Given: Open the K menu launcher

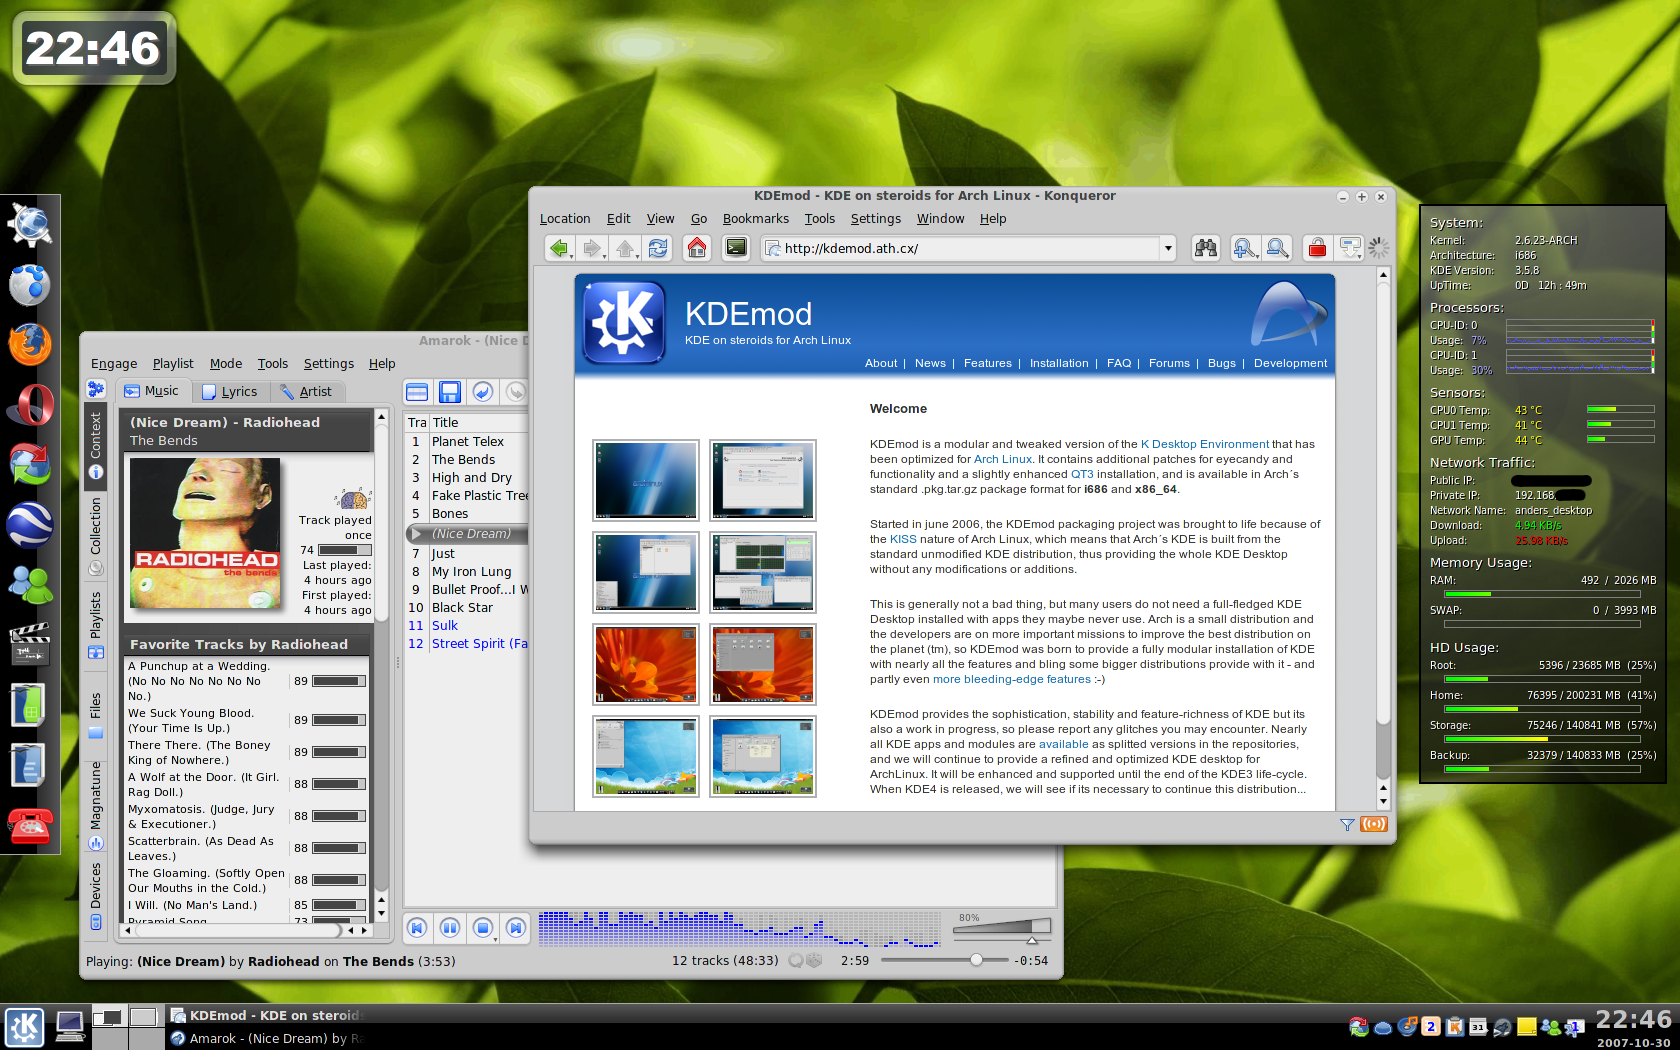Looking at the screenshot, I should (24, 1027).
